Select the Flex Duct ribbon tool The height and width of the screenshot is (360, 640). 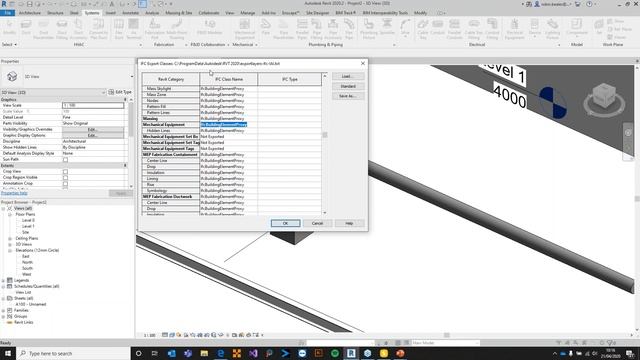119,29
